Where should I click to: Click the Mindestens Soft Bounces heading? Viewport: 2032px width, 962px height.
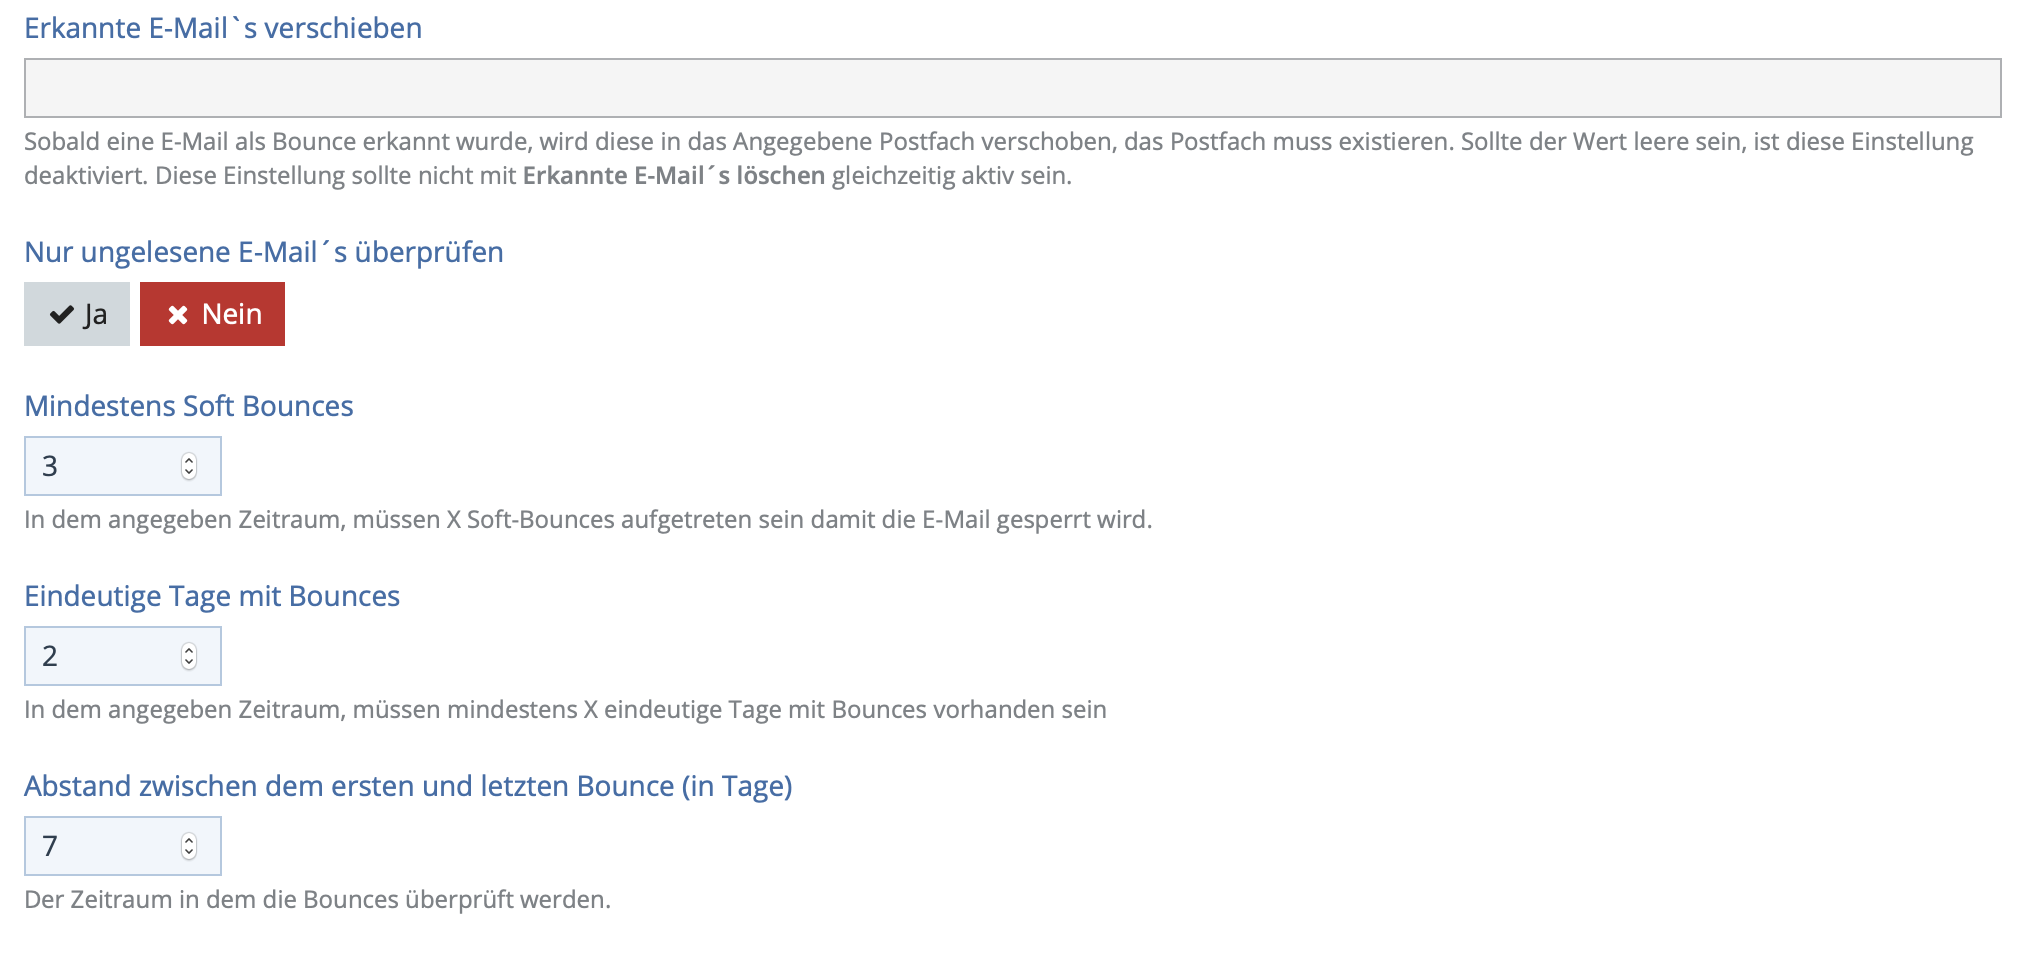(189, 406)
